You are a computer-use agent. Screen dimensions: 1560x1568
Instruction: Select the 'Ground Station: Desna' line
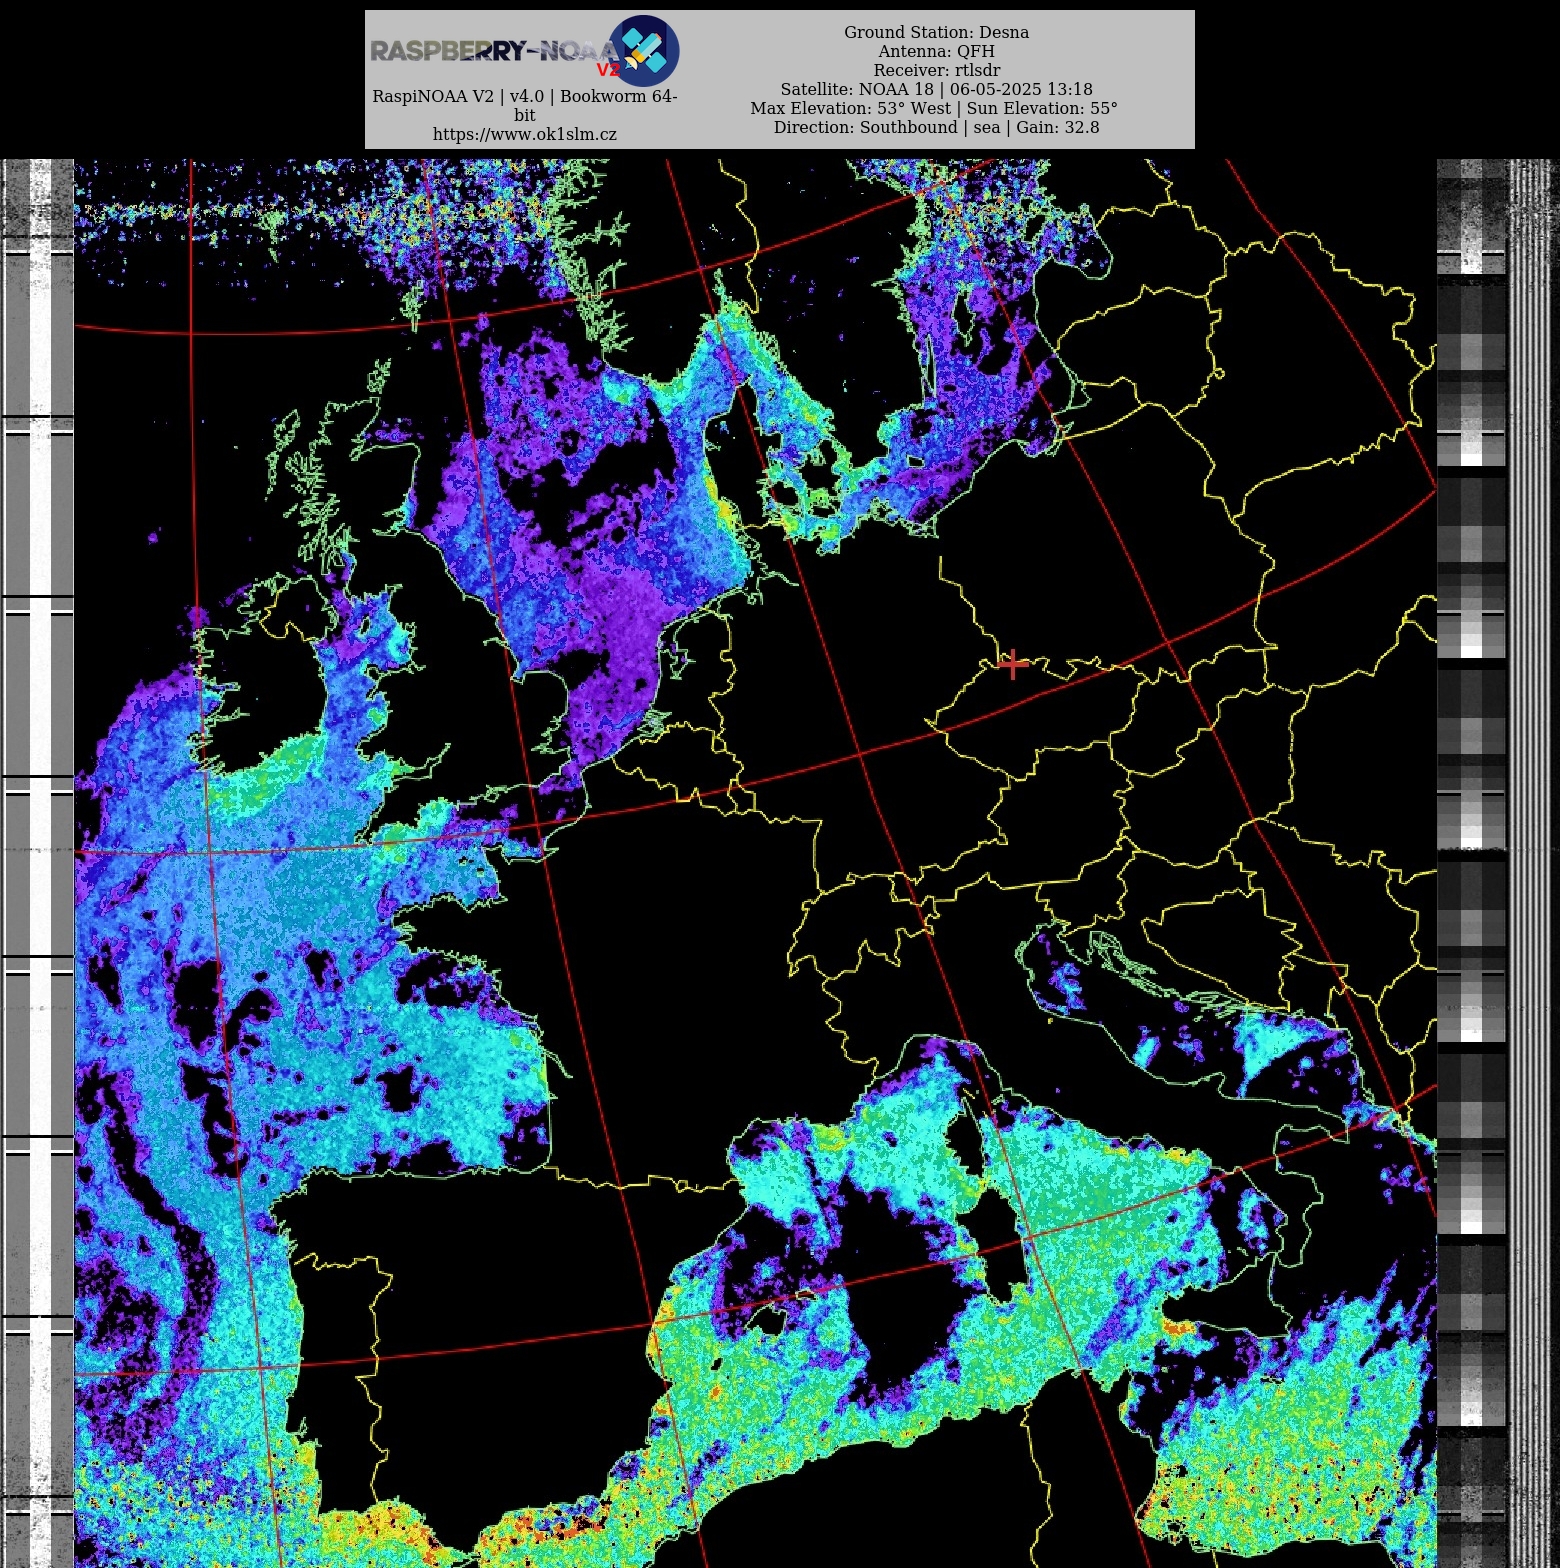(936, 32)
